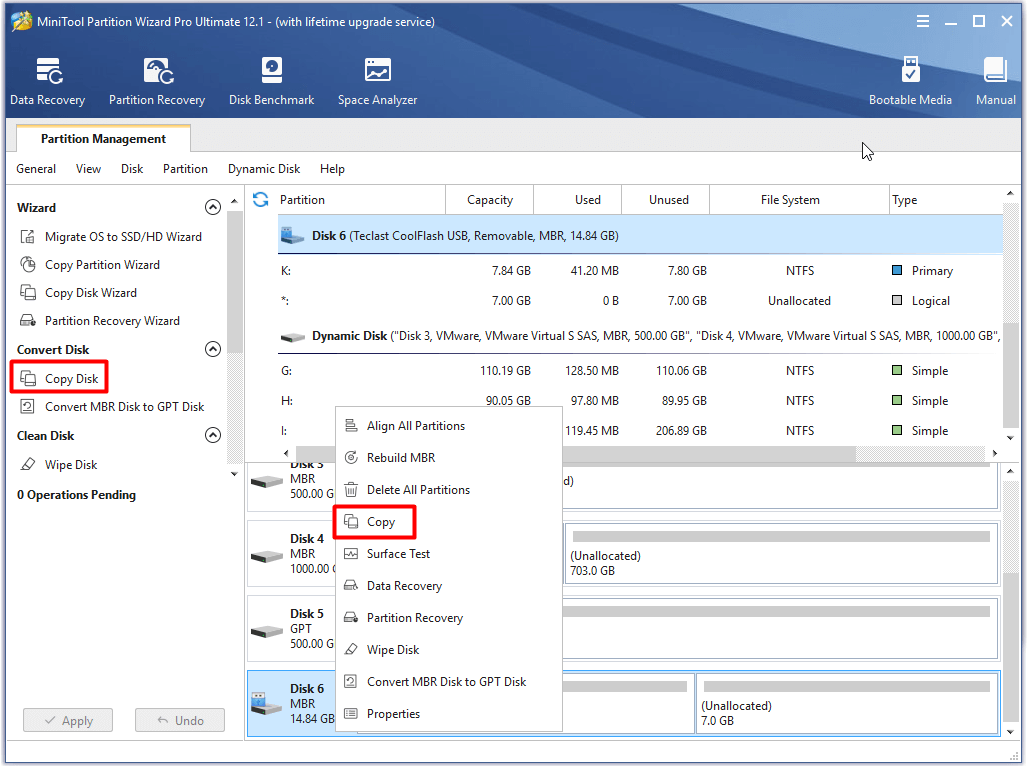Click the Disk 4 703.0 GB unallocated block

[x=781, y=553]
